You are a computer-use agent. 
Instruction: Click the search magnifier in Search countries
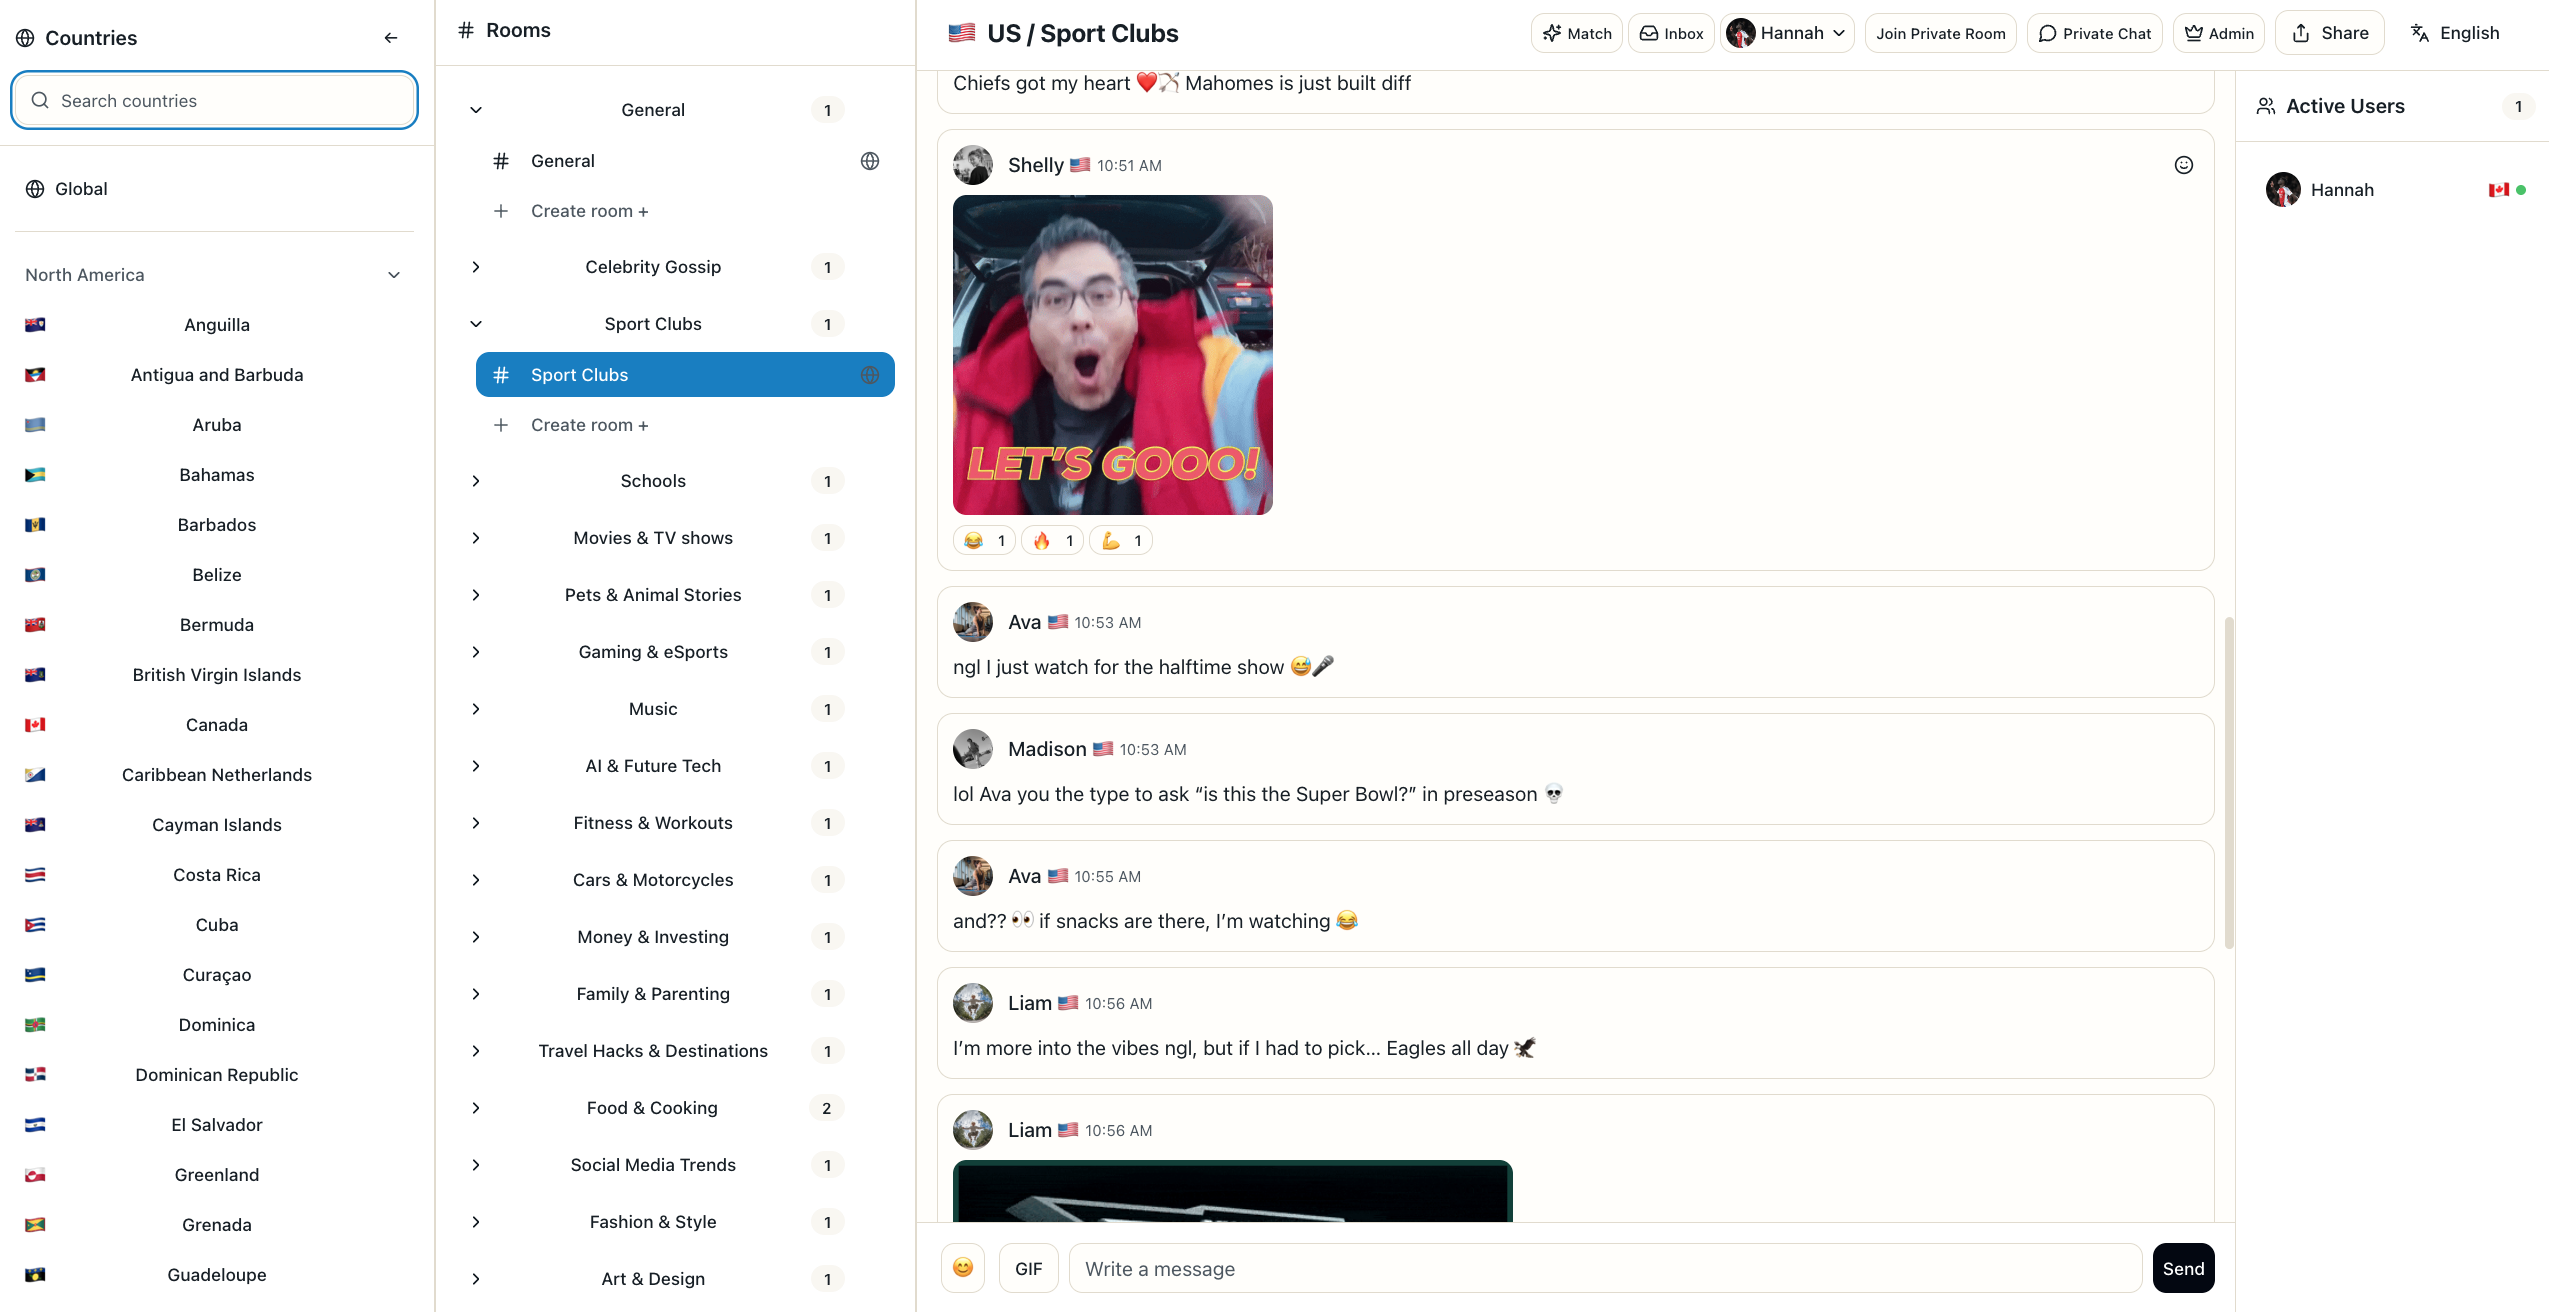point(40,100)
